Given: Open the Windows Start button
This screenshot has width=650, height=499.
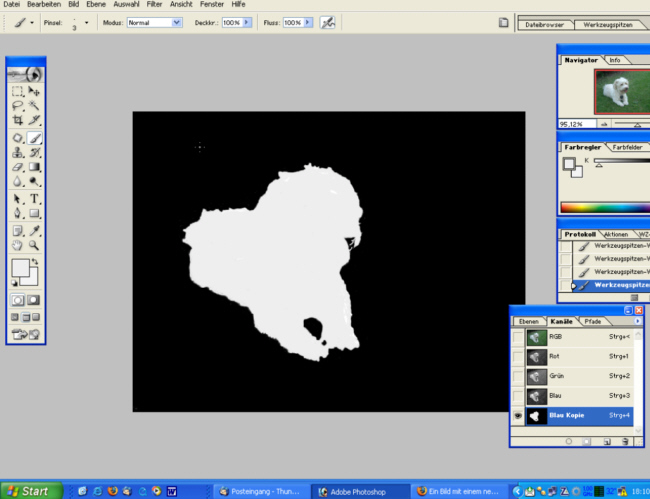Looking at the screenshot, I should [30, 491].
